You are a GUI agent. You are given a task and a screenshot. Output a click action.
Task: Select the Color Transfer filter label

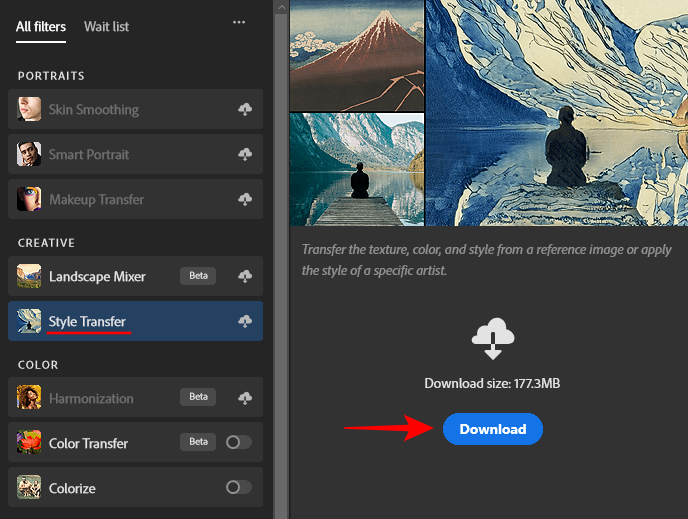click(x=88, y=444)
